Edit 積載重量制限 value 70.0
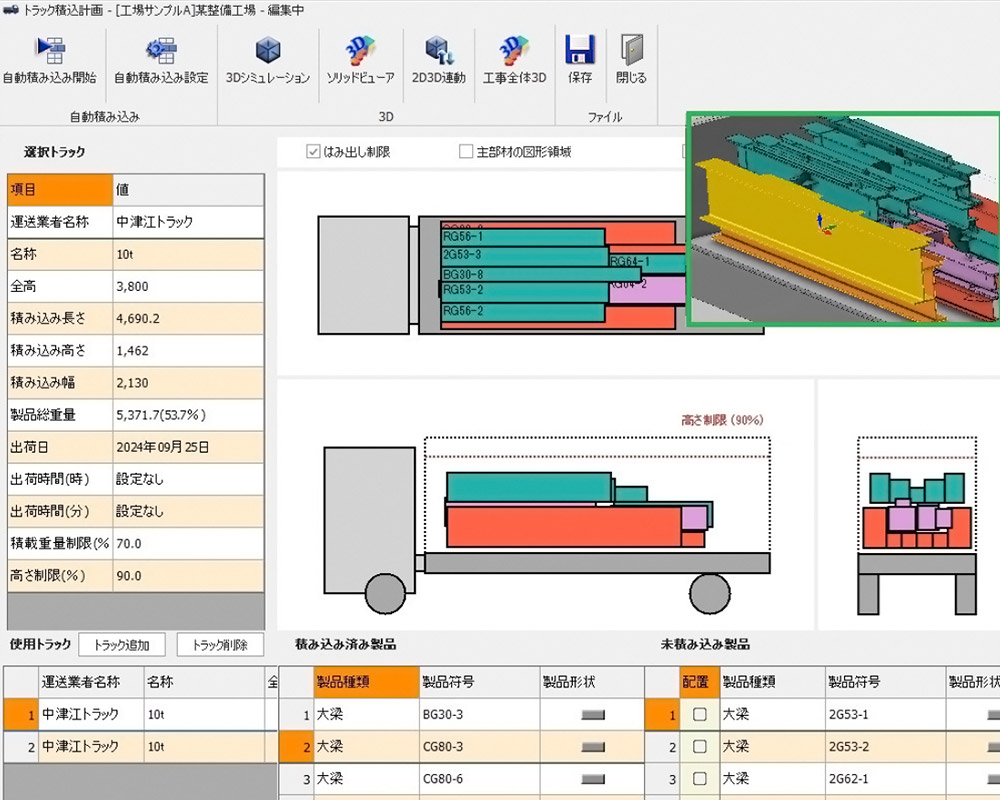 188,544
